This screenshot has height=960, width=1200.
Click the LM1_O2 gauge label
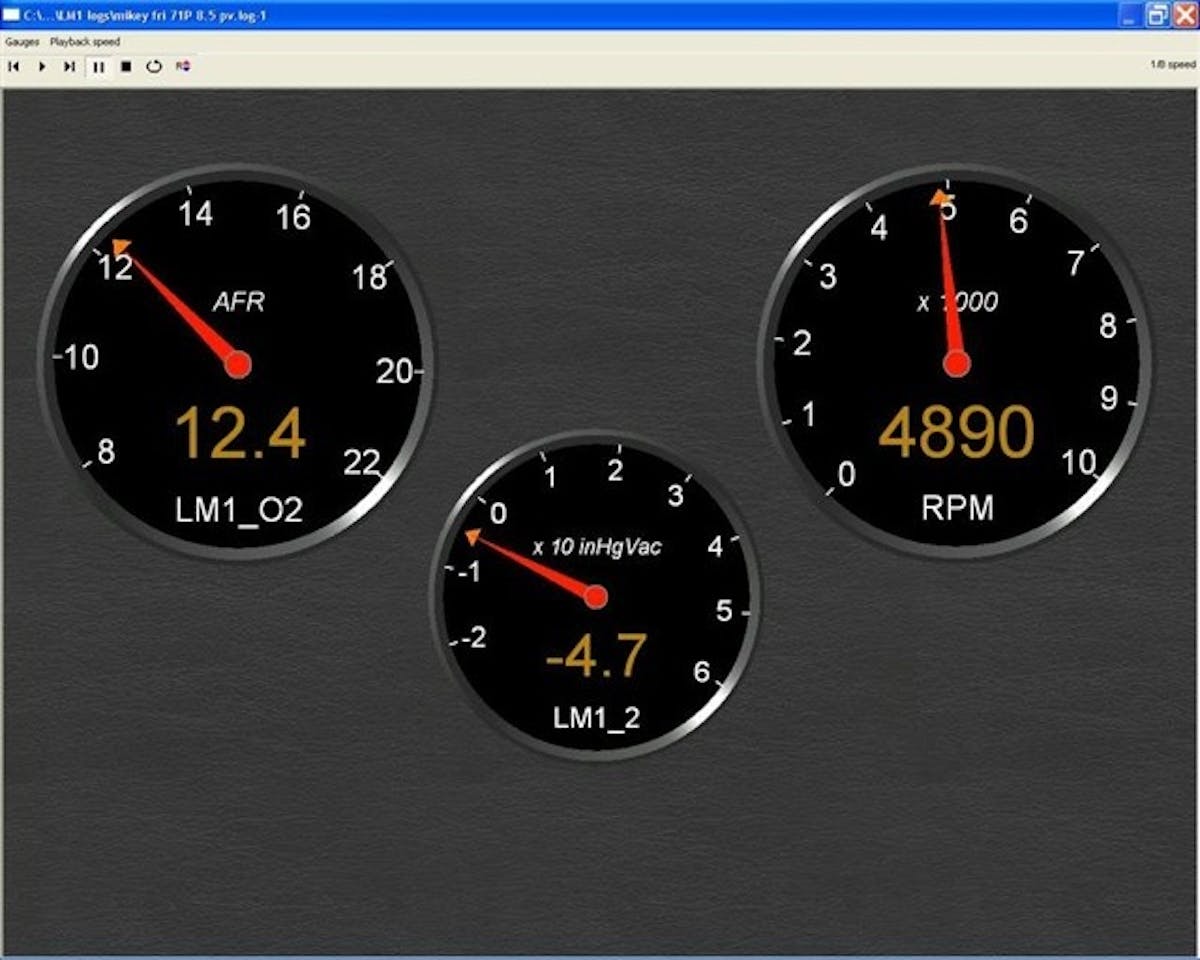click(x=239, y=510)
